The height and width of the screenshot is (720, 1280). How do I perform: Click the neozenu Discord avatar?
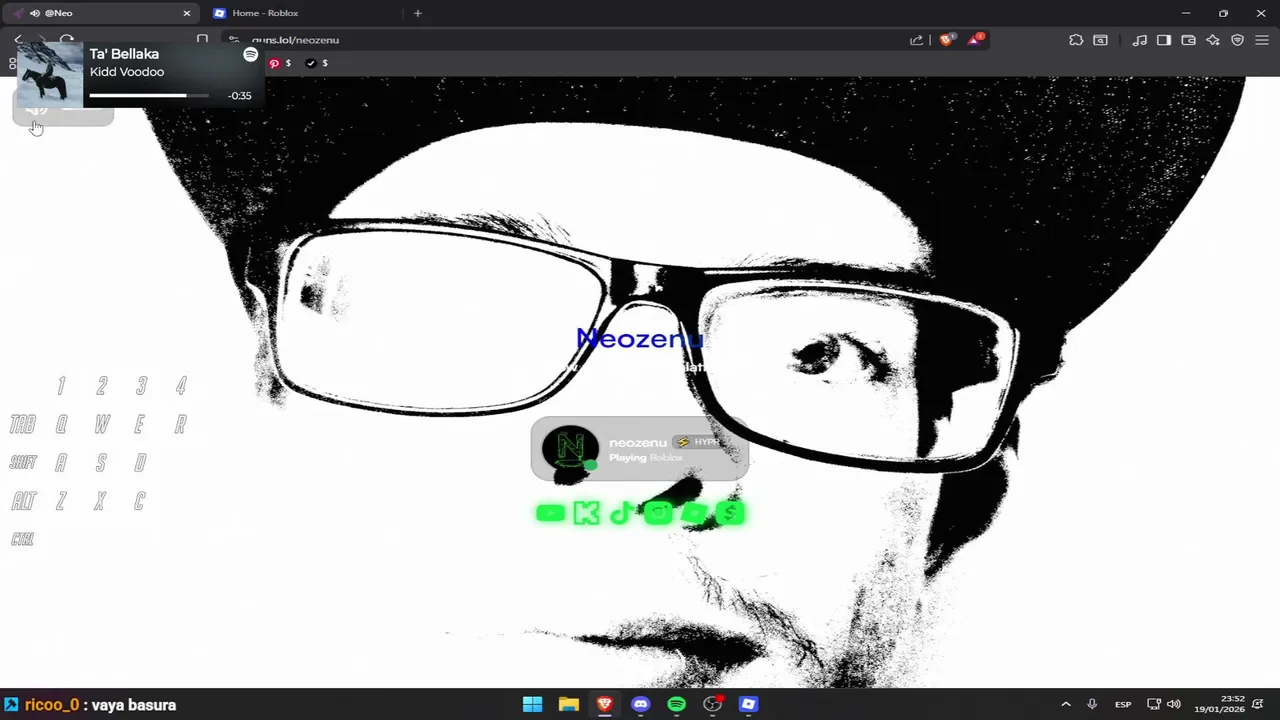(x=569, y=448)
